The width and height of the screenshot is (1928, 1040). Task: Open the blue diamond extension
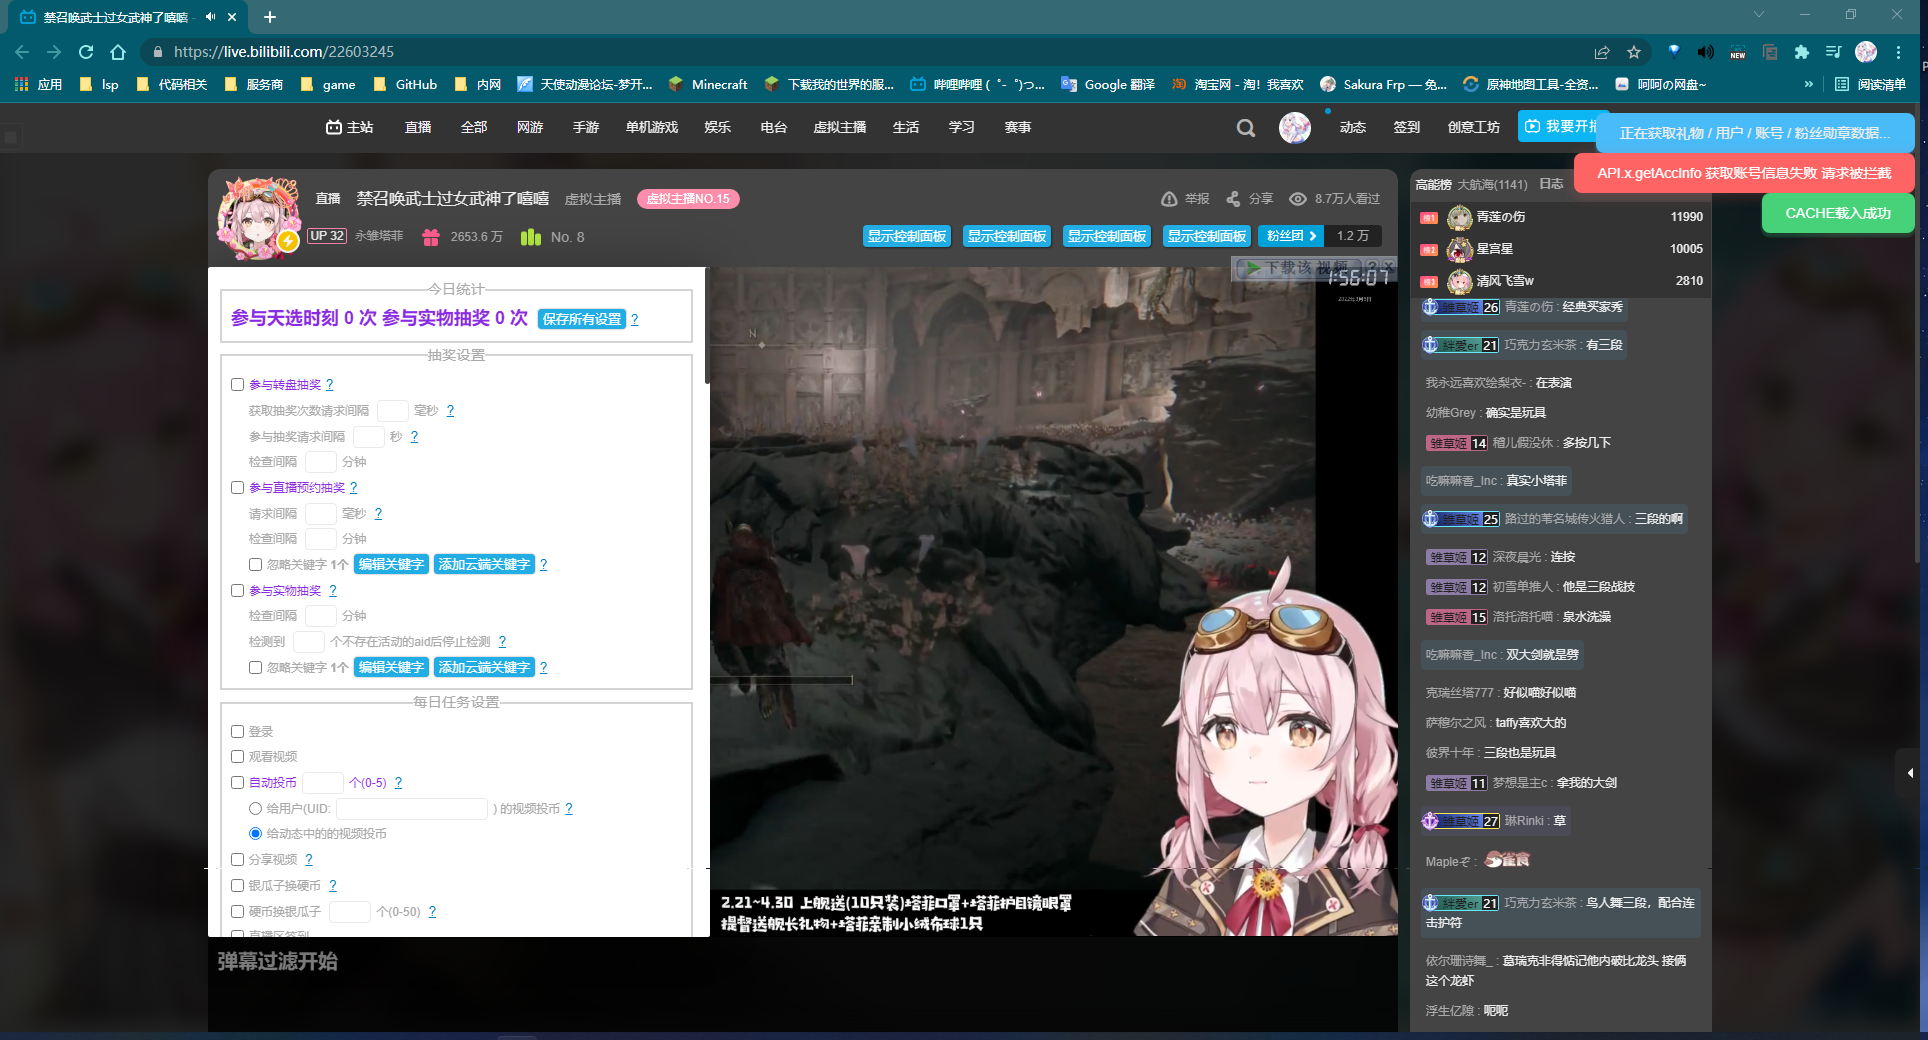point(1674,52)
